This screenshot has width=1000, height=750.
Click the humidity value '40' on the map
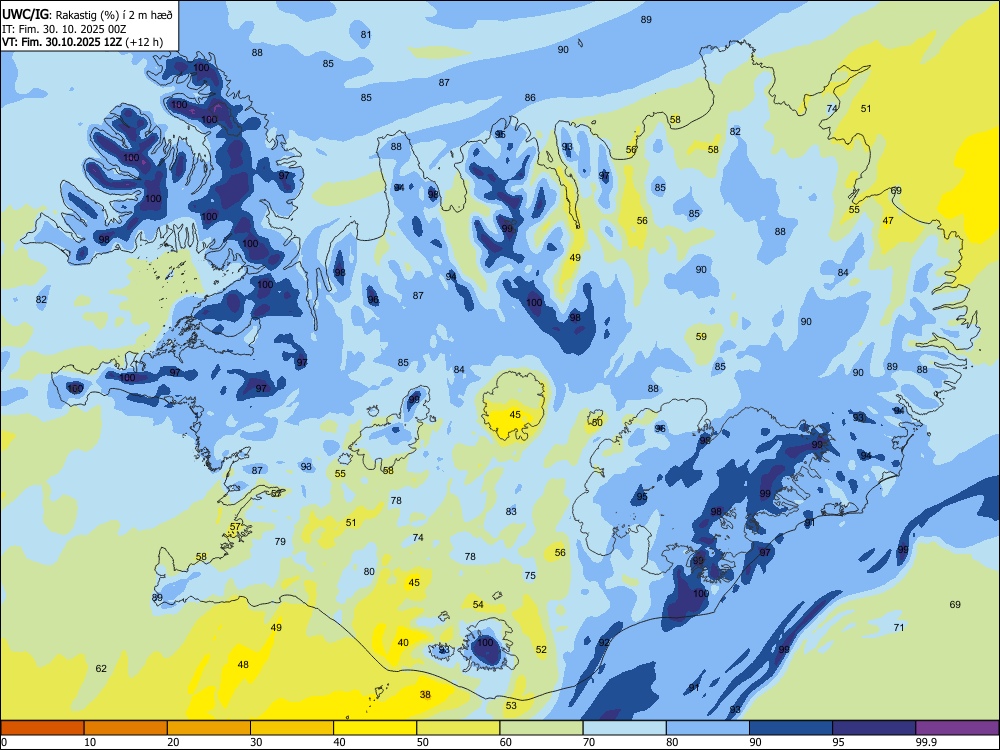coord(403,642)
